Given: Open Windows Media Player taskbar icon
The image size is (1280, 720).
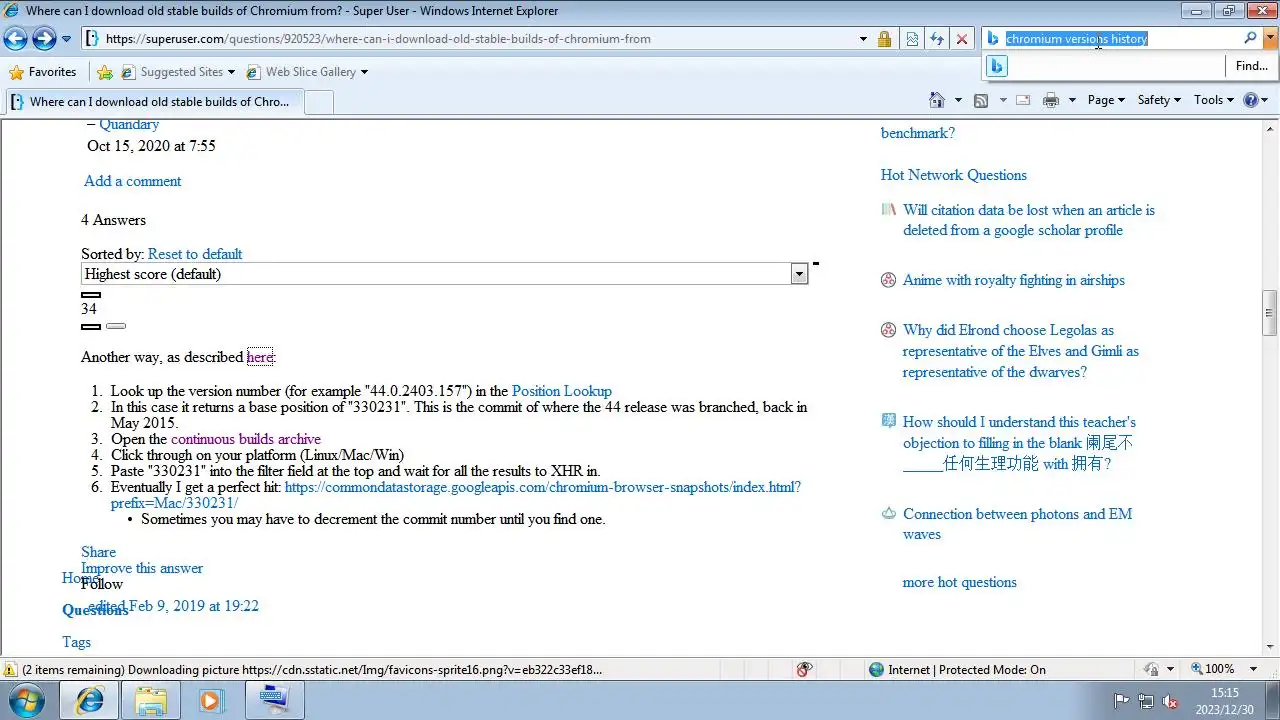Looking at the screenshot, I should click(x=211, y=700).
